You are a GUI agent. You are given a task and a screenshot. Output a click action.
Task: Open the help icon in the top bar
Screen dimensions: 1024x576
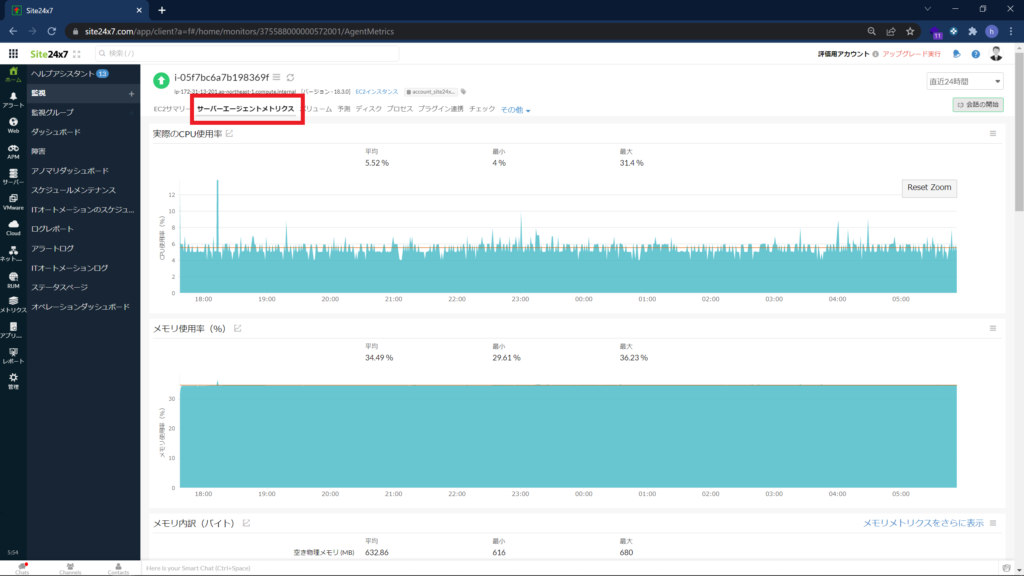coord(976,54)
